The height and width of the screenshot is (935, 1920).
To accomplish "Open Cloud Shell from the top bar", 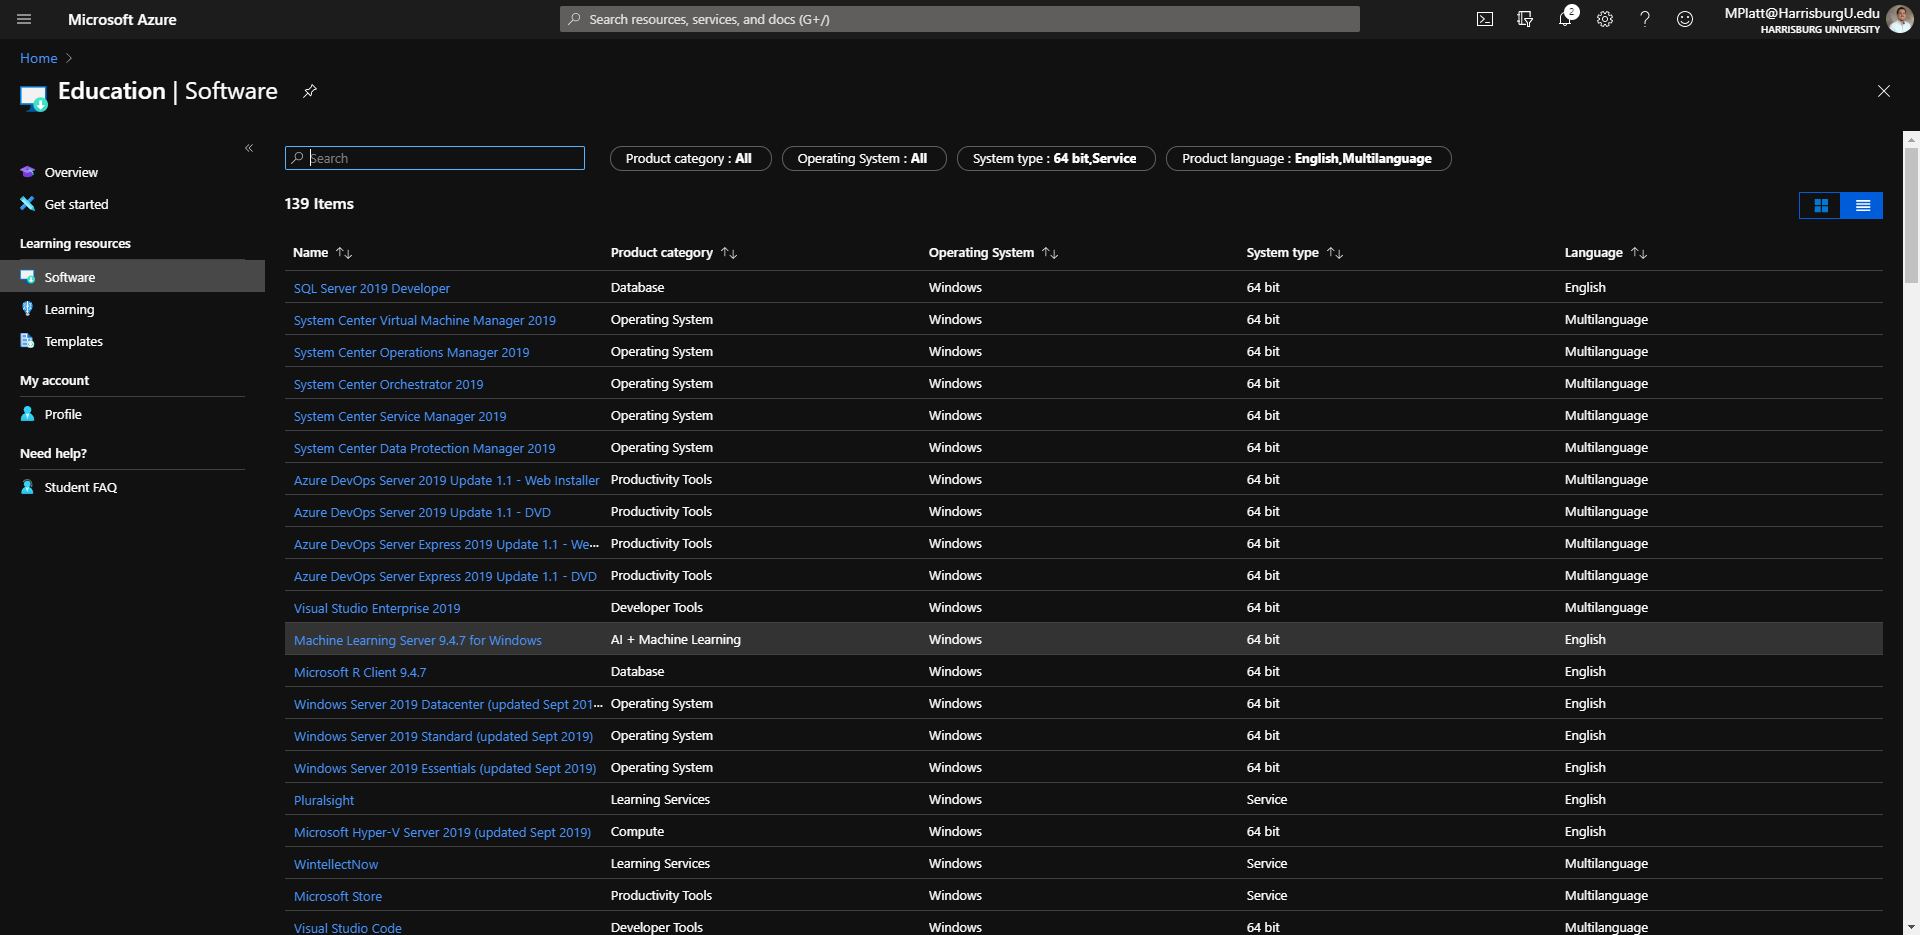I will [1485, 19].
